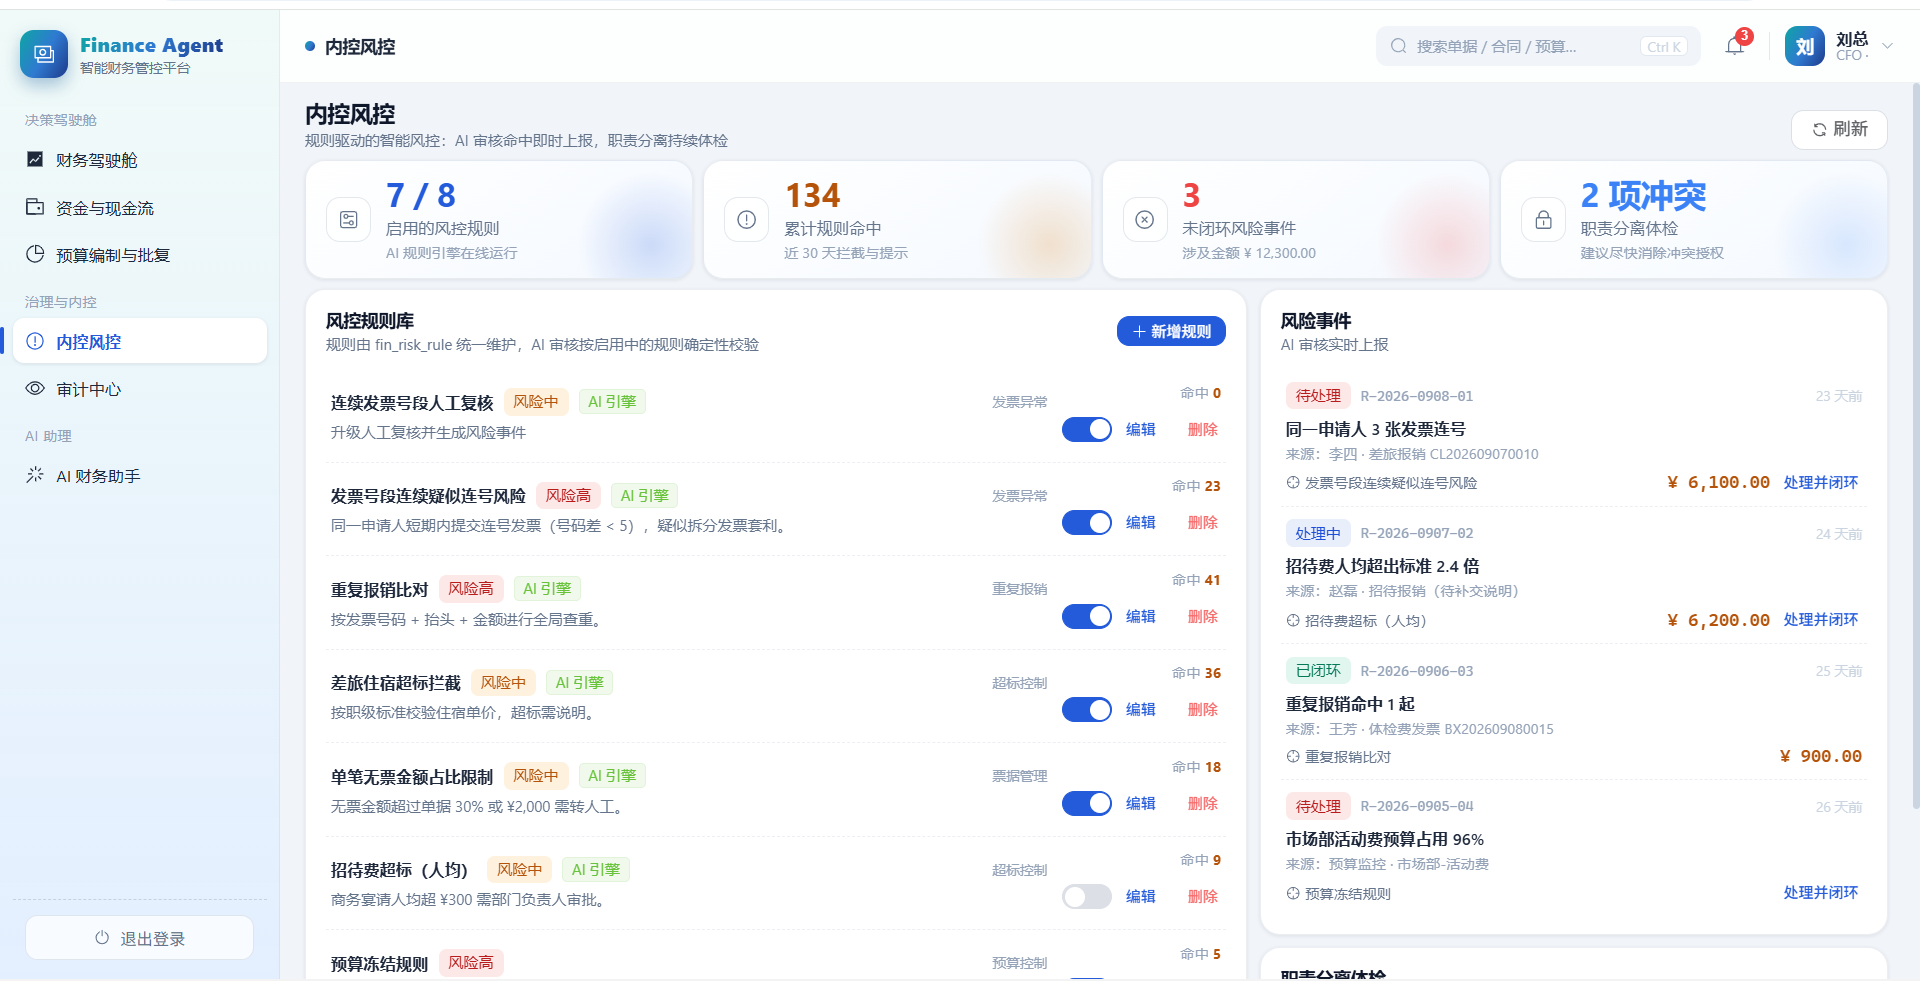
Task: Open 审计中心 in the sidebar
Action: [x=140, y=389]
